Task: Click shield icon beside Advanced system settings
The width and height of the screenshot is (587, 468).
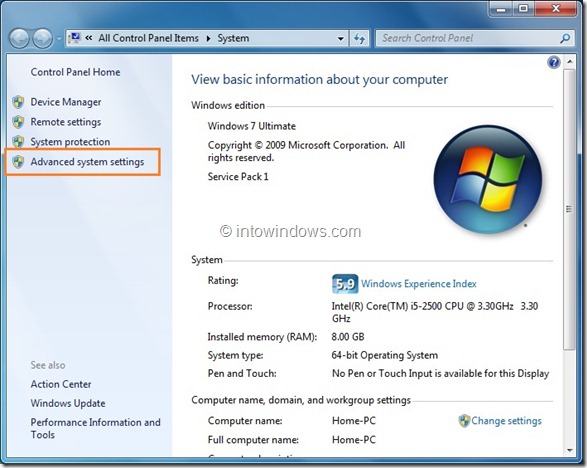Action: click(18, 161)
